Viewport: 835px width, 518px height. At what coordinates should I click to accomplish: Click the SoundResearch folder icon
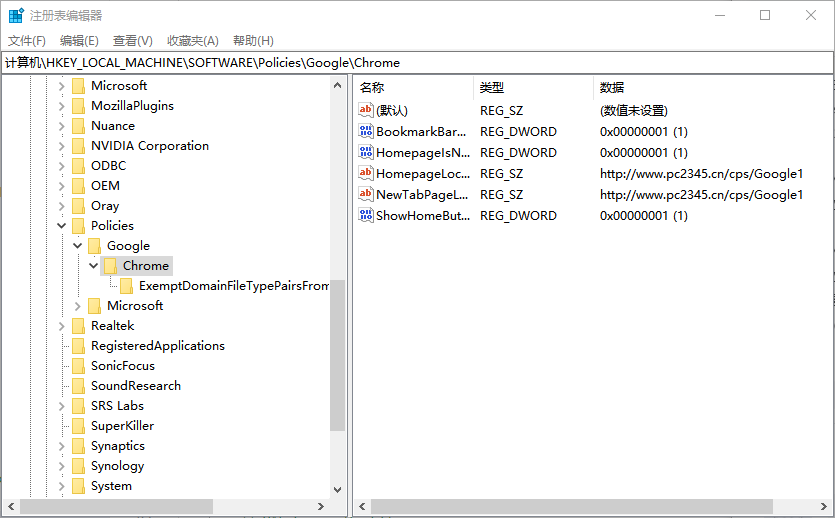(x=78, y=386)
